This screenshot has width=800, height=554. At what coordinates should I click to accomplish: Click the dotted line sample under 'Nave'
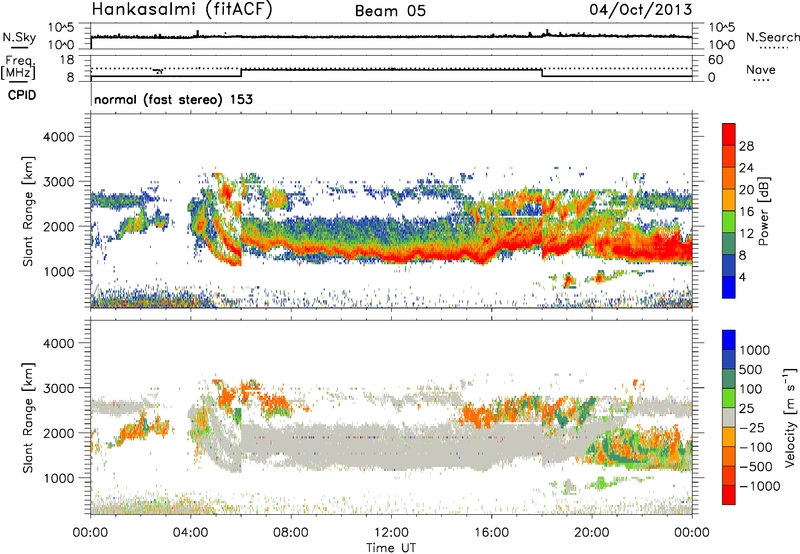point(761,81)
